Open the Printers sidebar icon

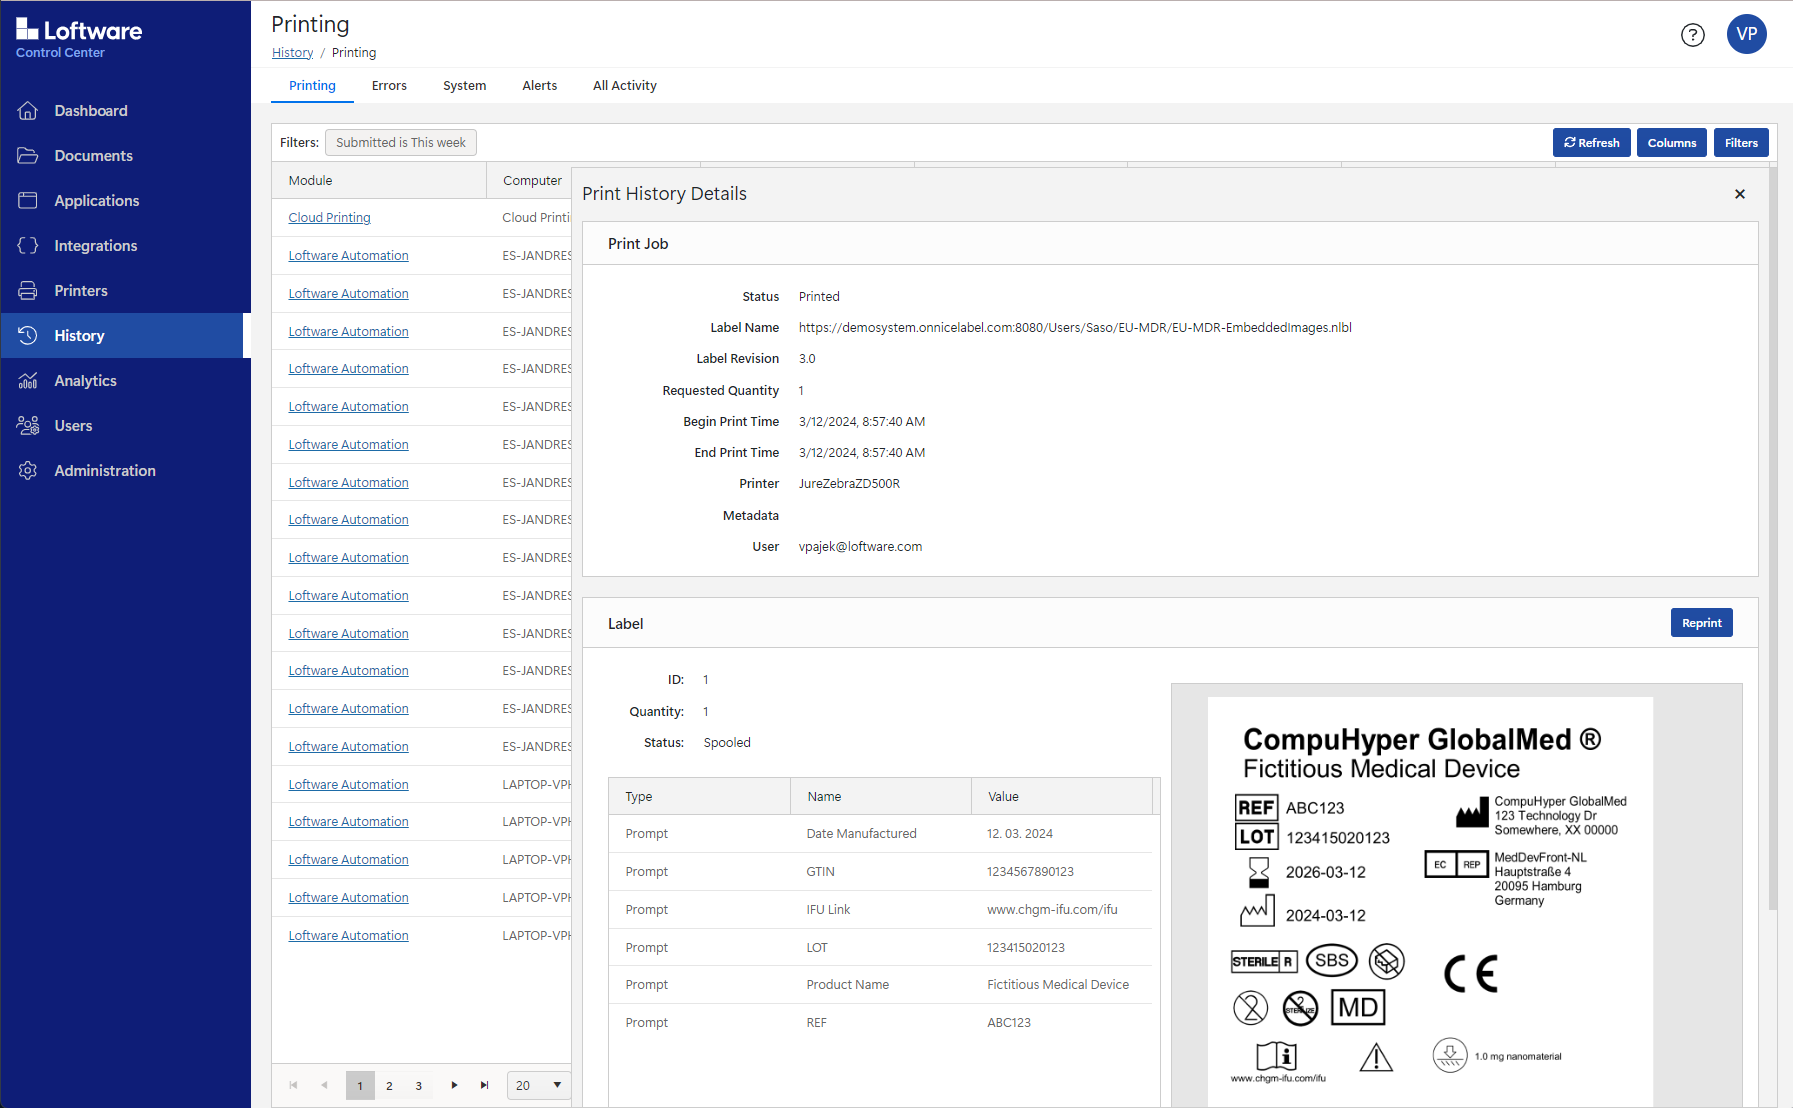28,291
